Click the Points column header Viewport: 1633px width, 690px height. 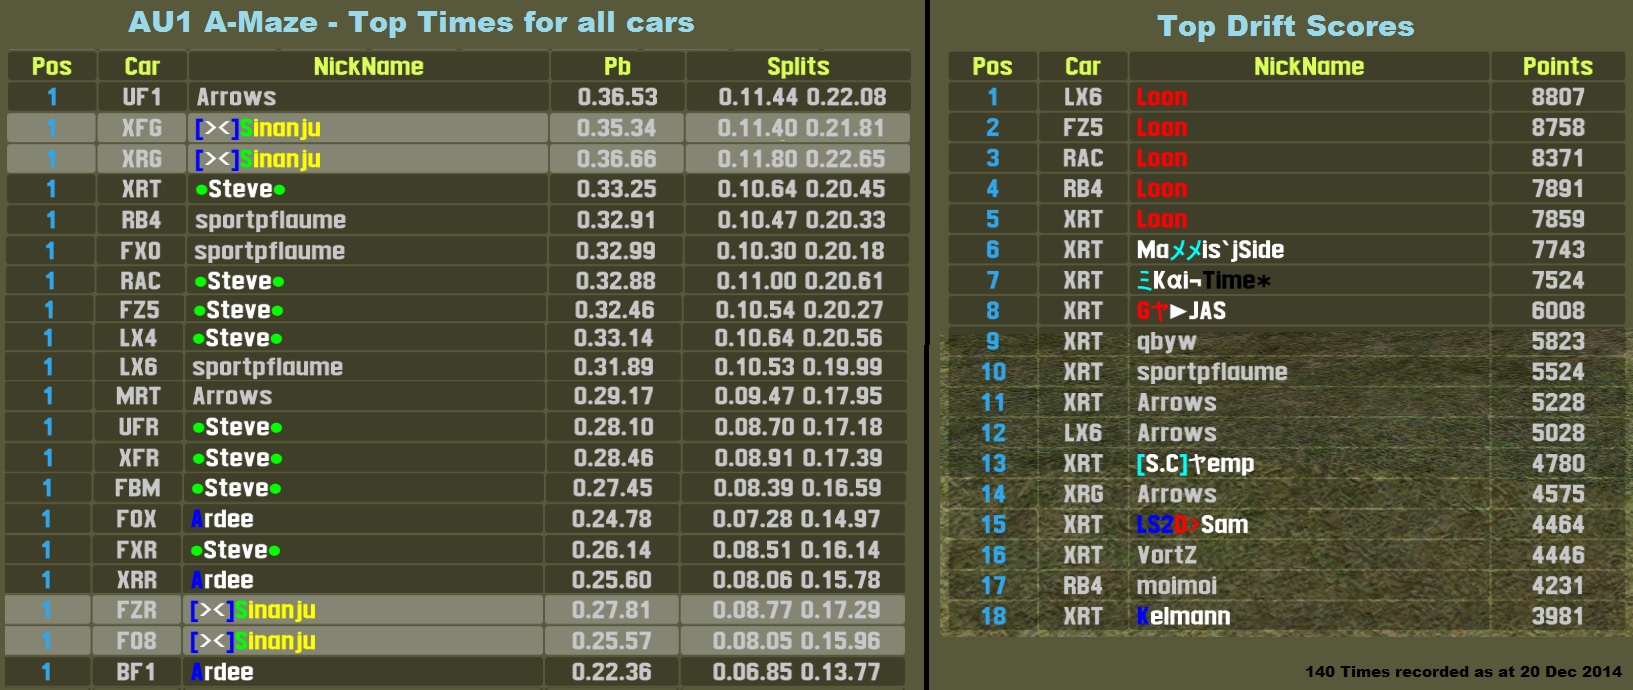(1557, 66)
